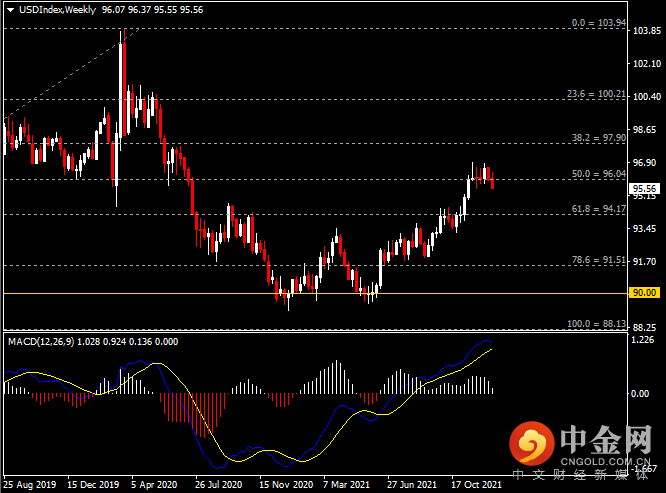Click the OHLC values 96.07 96.37 95.55 95.56
The width and height of the screenshot is (666, 493).
click(x=152, y=10)
